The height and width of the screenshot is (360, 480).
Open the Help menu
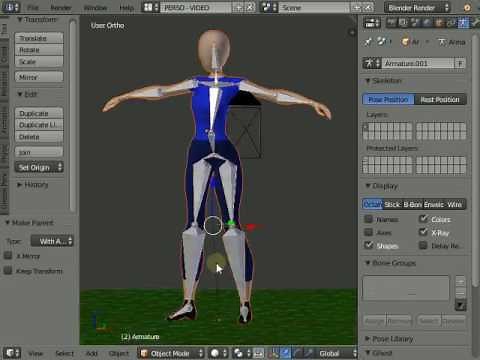126,8
